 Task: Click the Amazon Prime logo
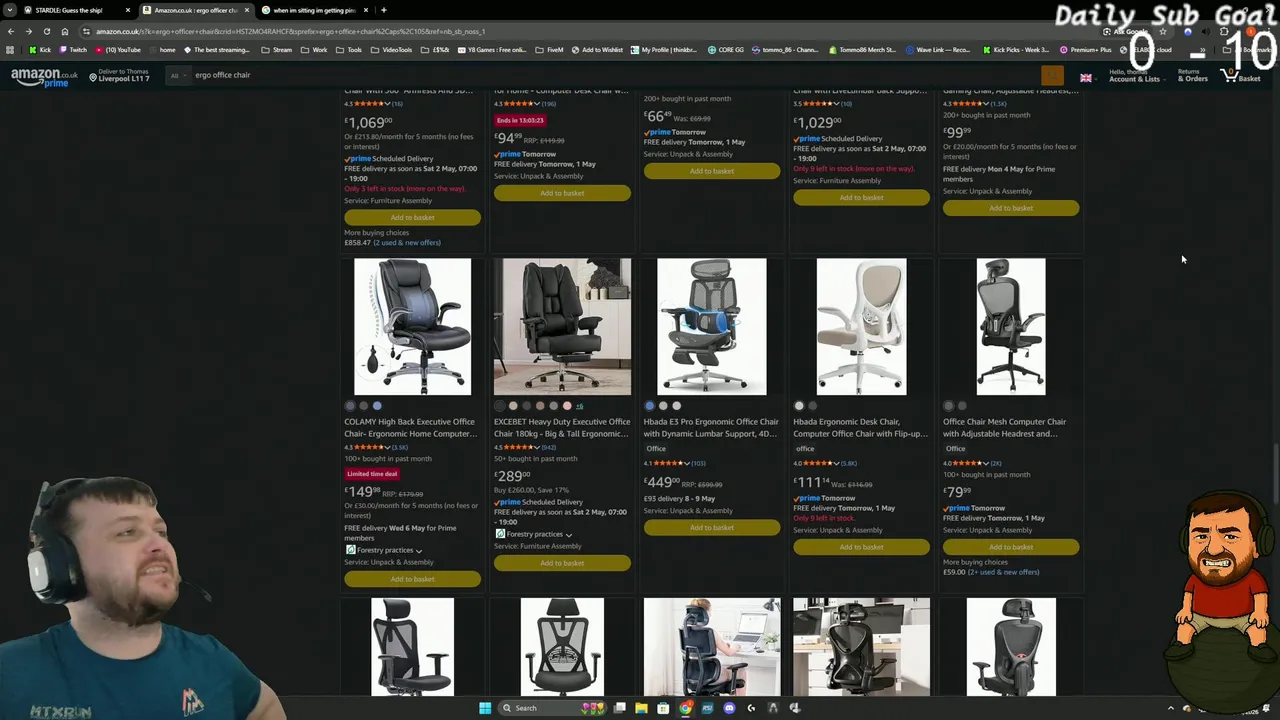pos(44,77)
